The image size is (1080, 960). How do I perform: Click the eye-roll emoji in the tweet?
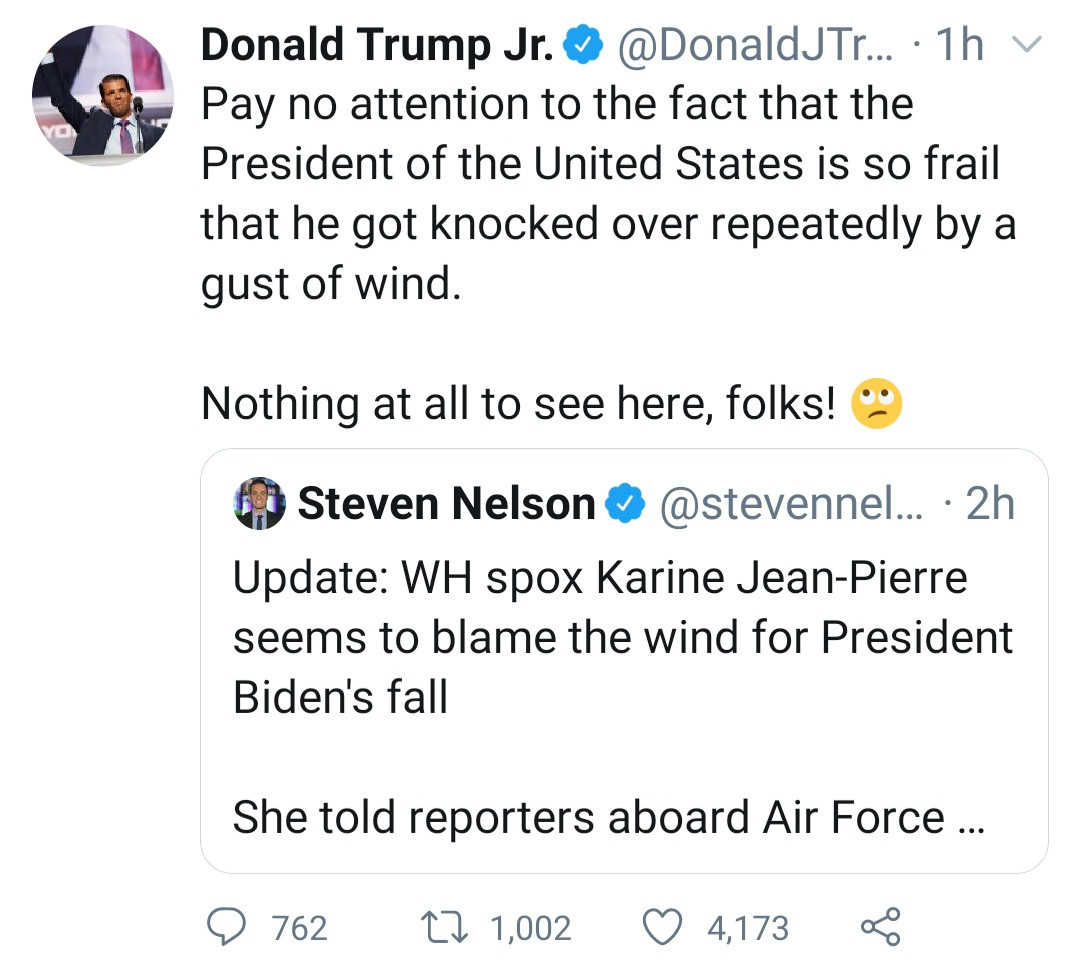tap(876, 406)
